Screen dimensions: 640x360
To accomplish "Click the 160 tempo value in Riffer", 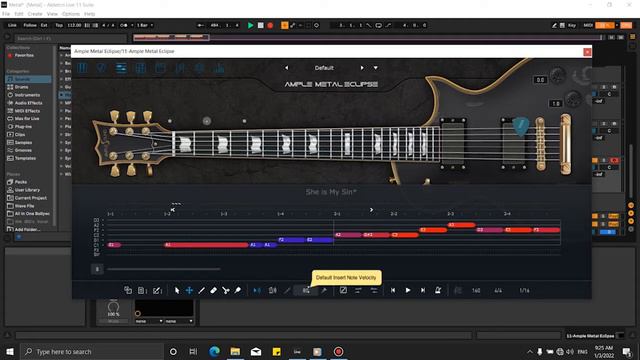I will 476,291.
